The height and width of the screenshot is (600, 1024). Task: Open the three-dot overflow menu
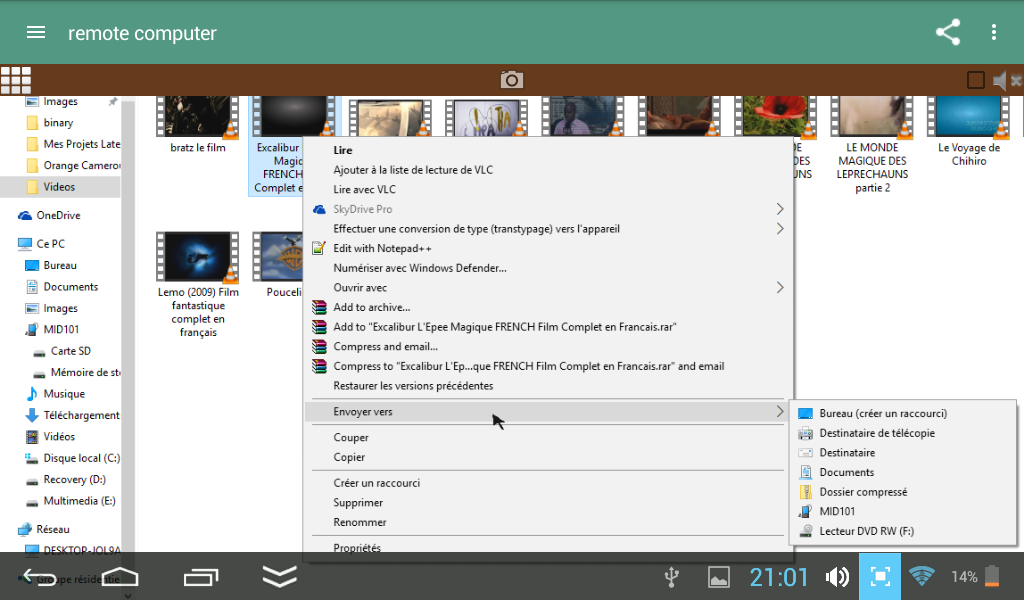coord(993,32)
